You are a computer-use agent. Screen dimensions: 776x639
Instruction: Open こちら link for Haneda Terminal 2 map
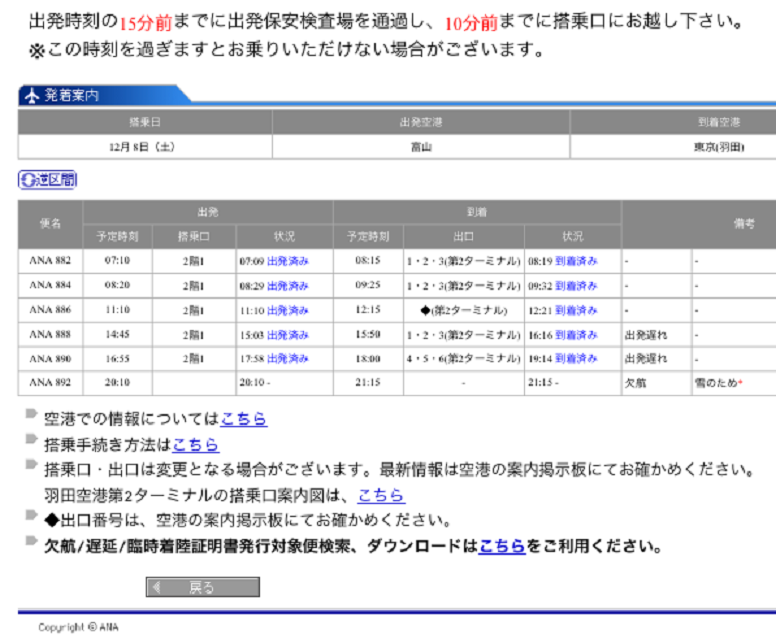tap(381, 495)
